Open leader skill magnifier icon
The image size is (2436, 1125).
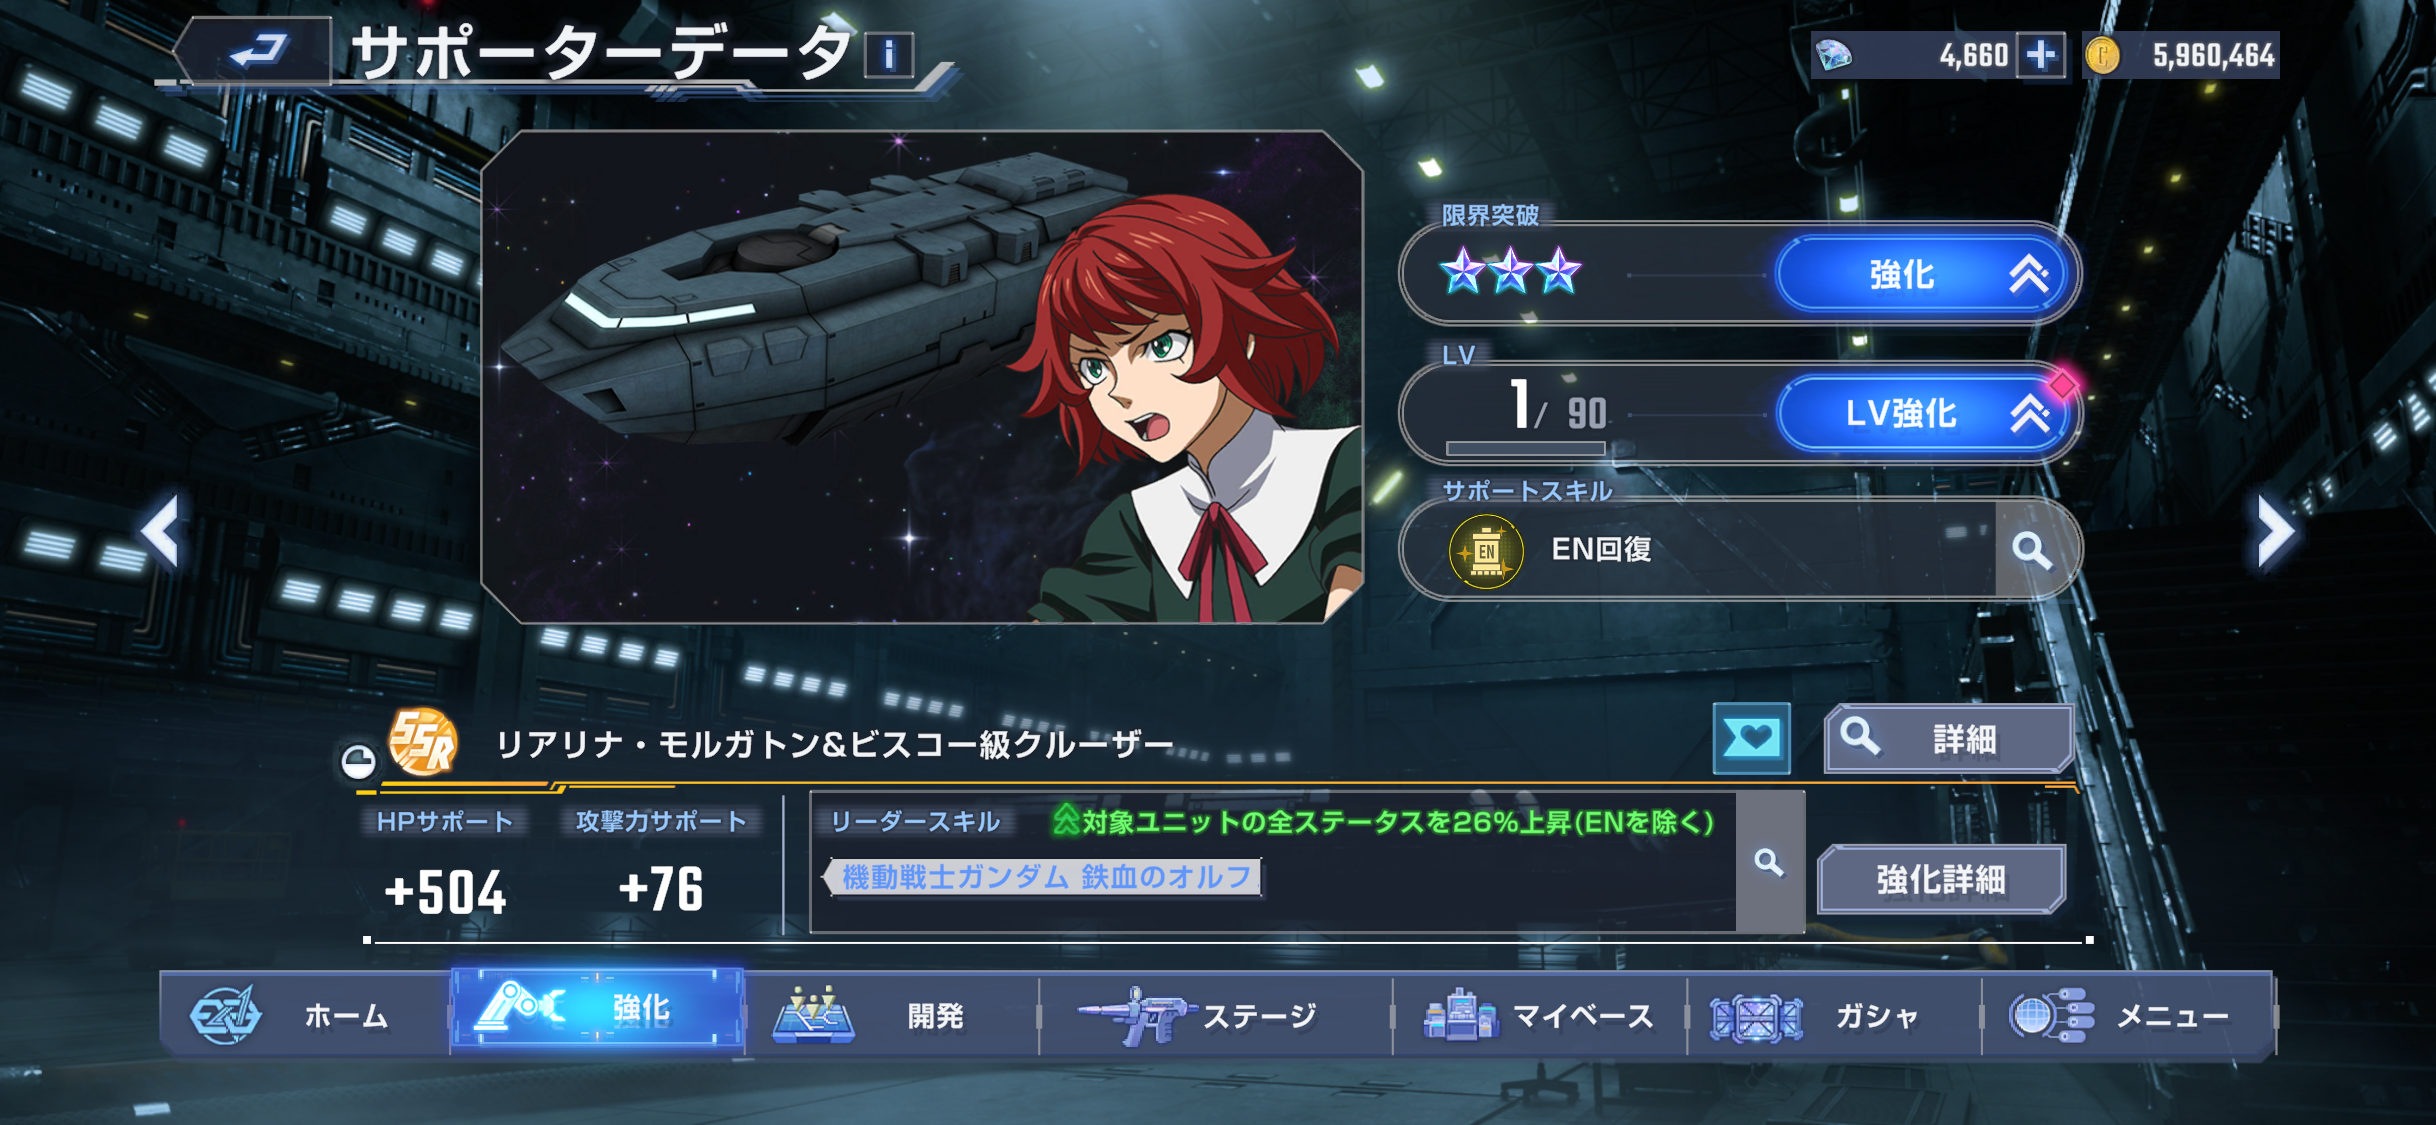point(1769,862)
